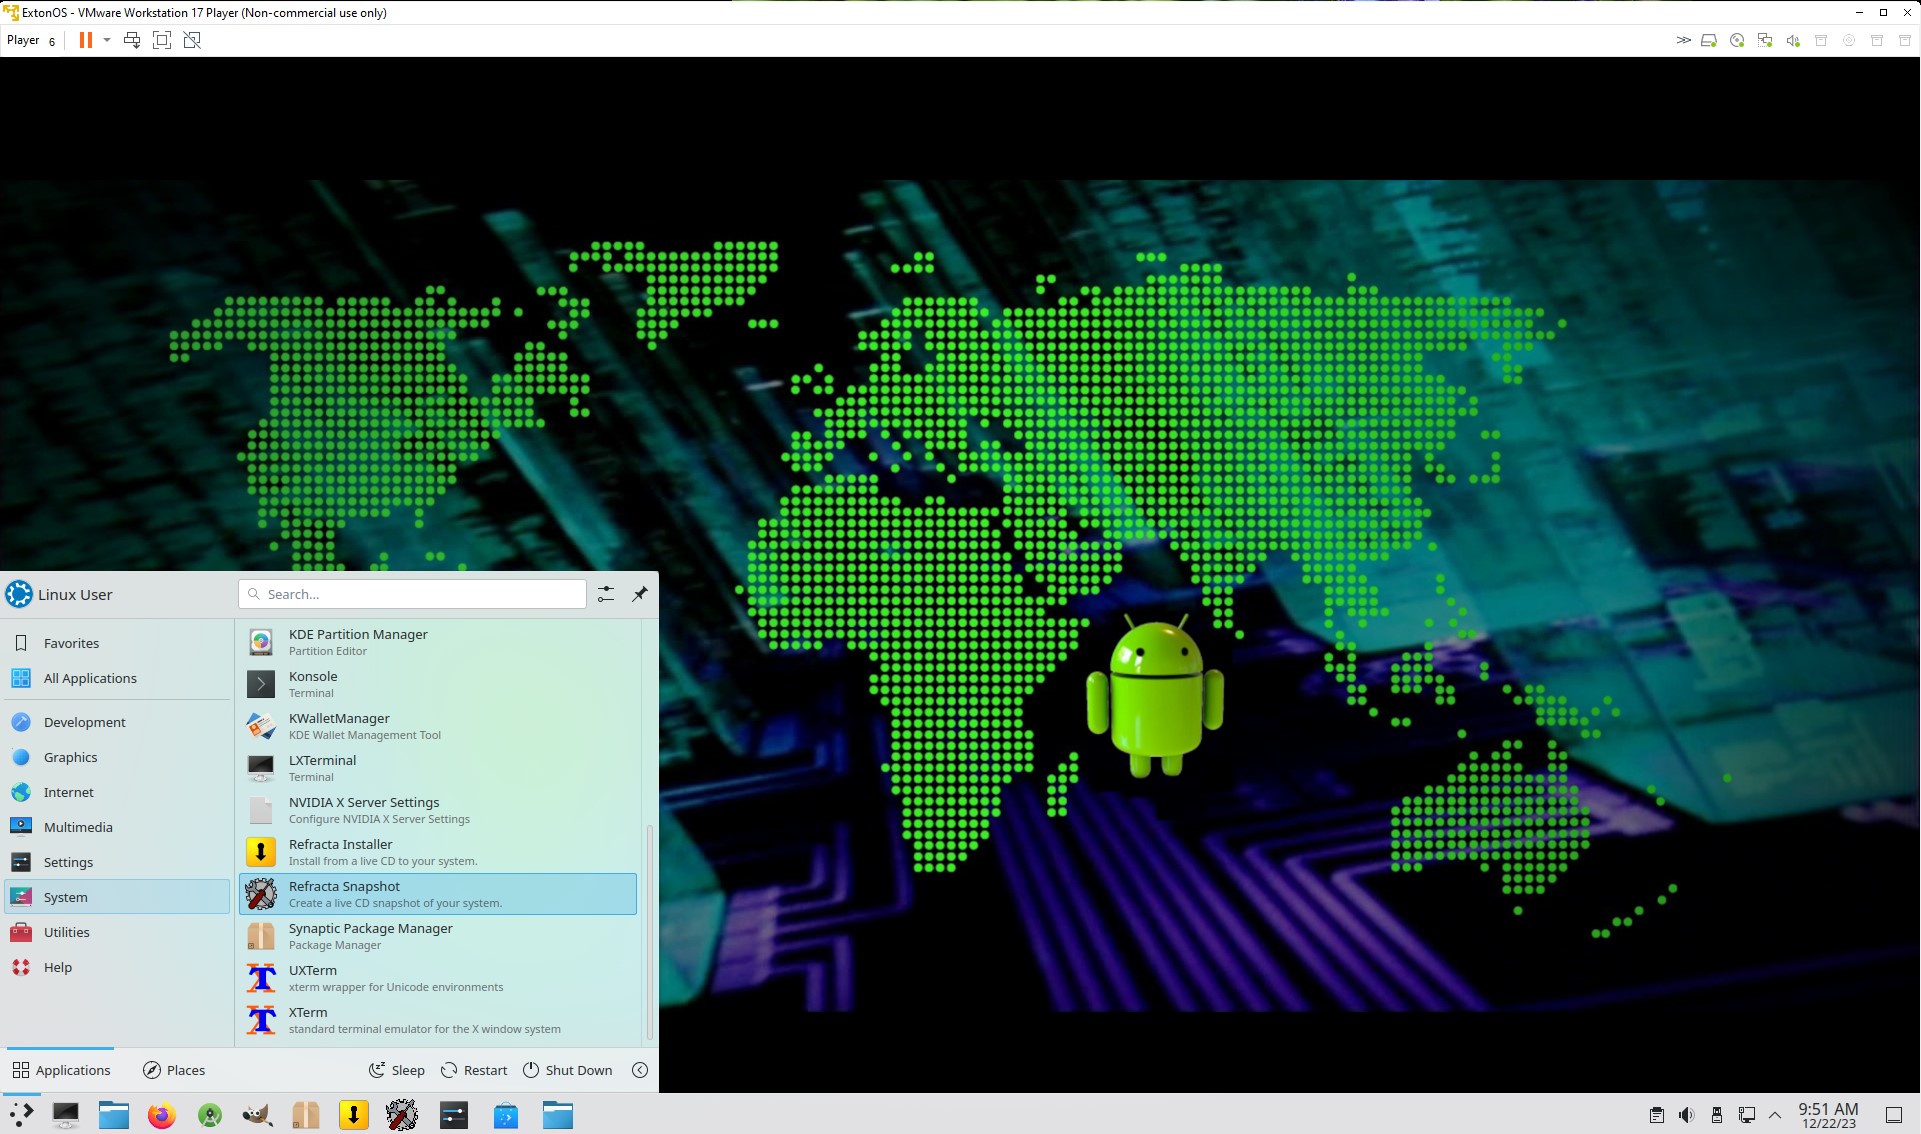Select the System category
This screenshot has width=1921, height=1134.
click(x=117, y=897)
